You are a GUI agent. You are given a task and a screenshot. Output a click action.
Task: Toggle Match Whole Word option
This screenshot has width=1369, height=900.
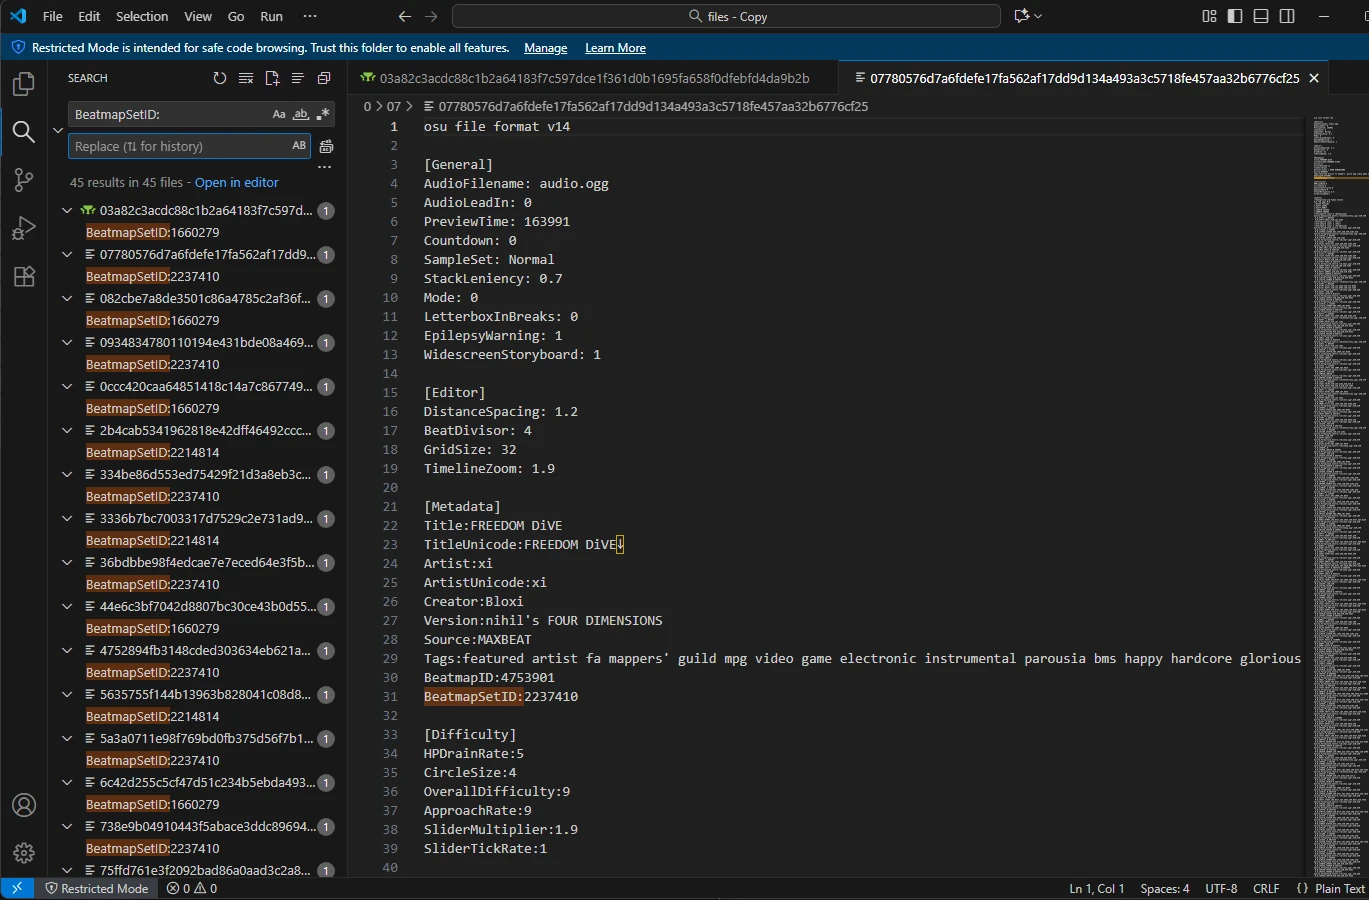[x=300, y=115]
